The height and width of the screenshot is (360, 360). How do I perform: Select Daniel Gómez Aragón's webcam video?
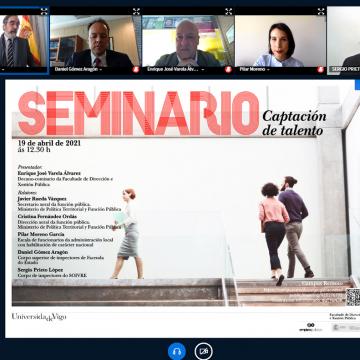[x=95, y=41]
